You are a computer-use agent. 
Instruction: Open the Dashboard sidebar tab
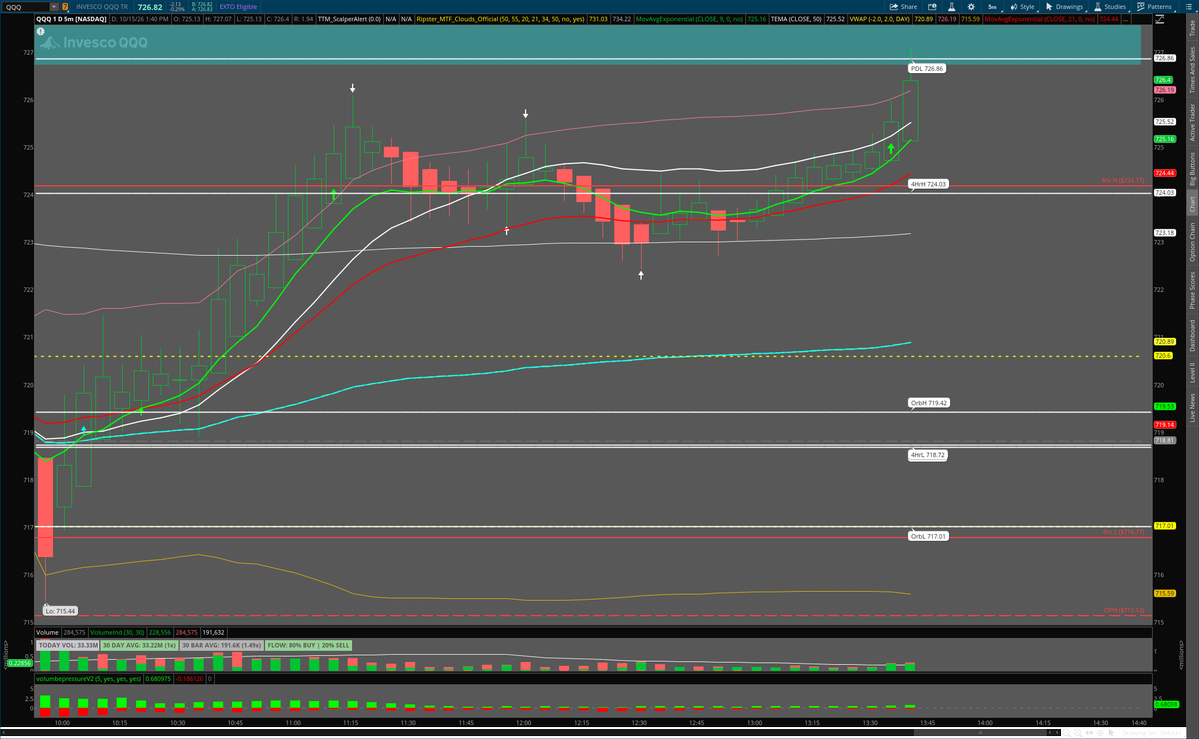click(x=1191, y=336)
